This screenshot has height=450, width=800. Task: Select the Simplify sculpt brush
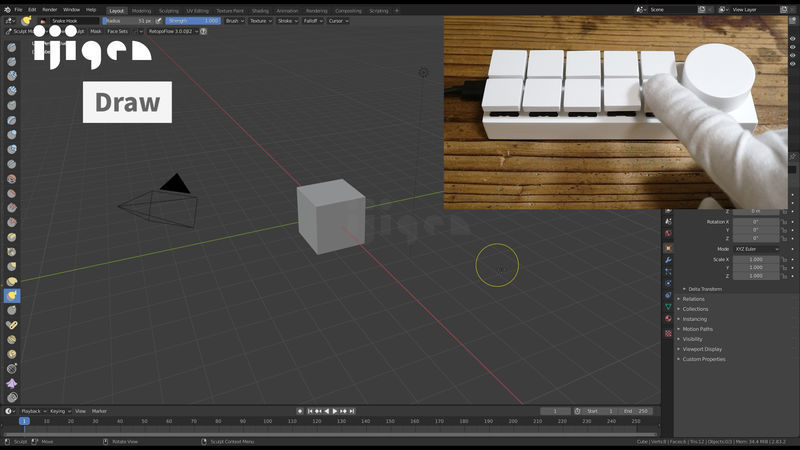pos(12,397)
